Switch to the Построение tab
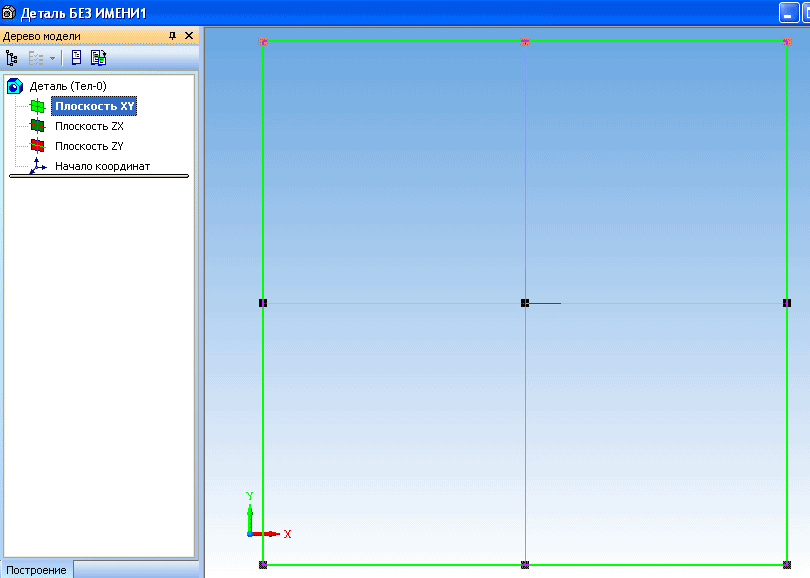Image resolution: width=810 pixels, height=578 pixels. [36, 570]
